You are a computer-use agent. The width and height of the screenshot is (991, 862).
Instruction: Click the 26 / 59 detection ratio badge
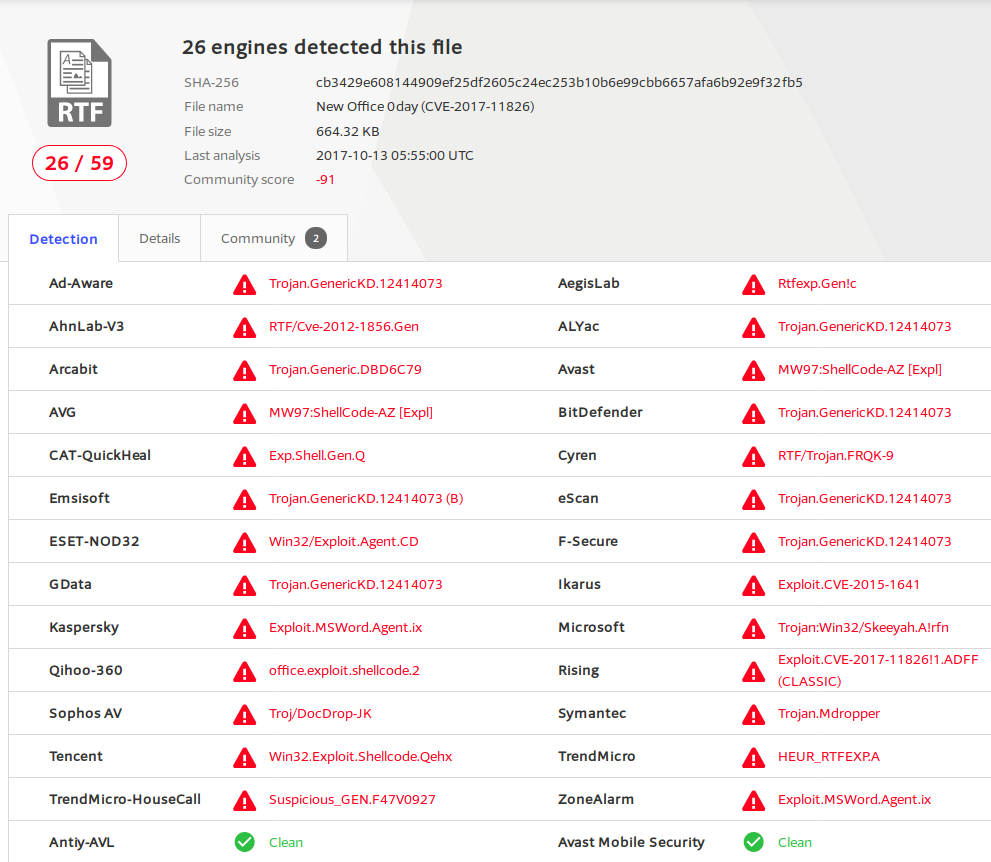coord(79,163)
